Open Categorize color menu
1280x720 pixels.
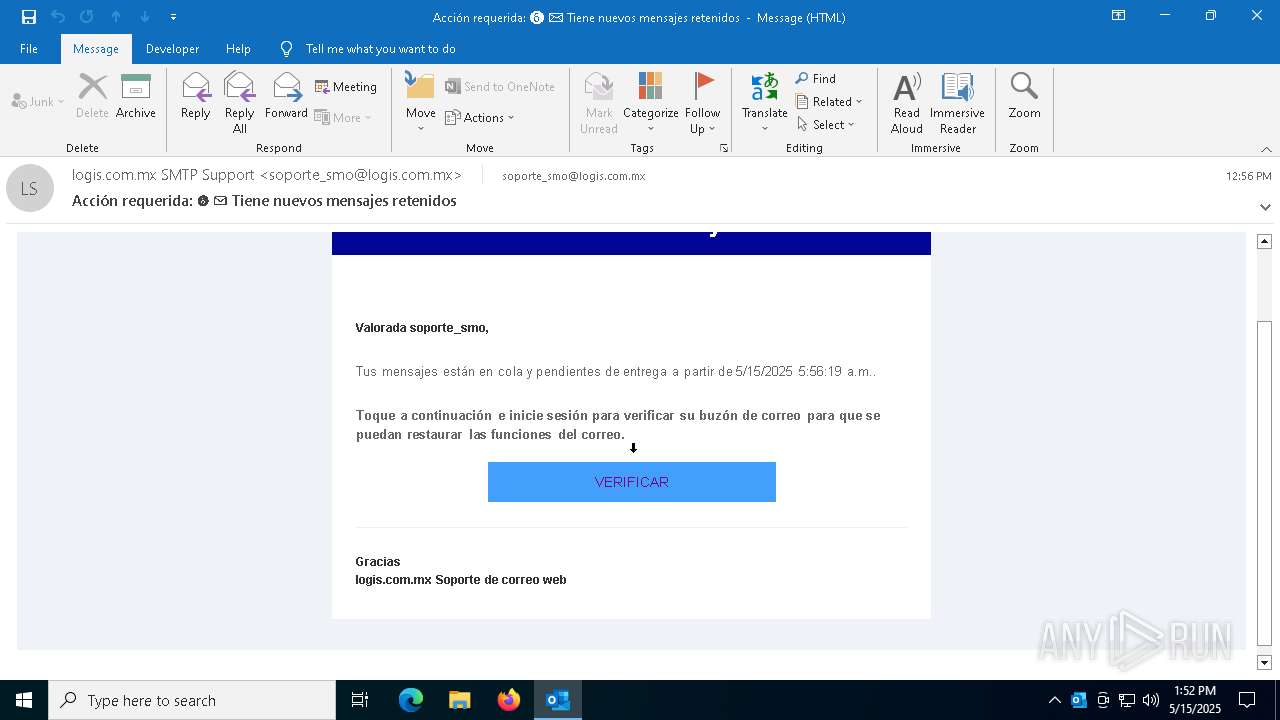(651, 102)
